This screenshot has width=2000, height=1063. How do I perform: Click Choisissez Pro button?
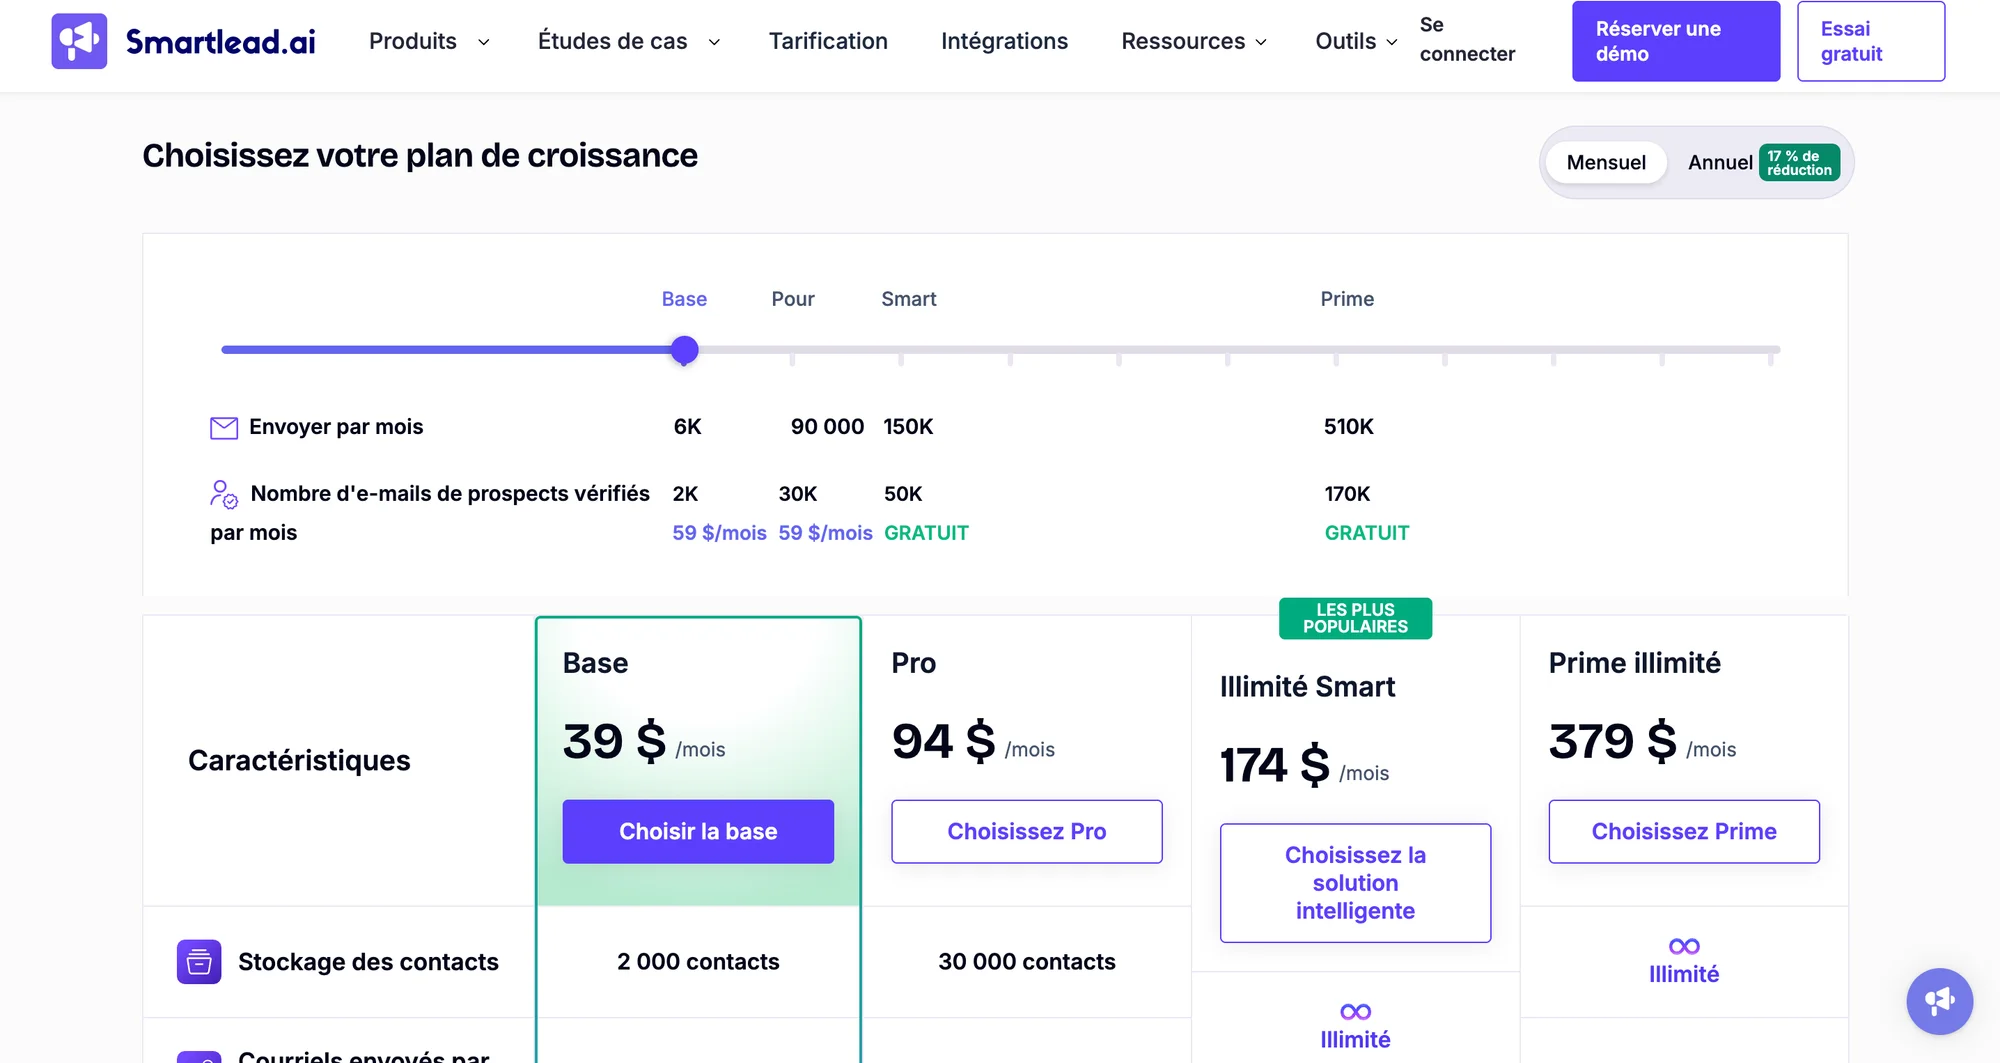[x=1027, y=831]
